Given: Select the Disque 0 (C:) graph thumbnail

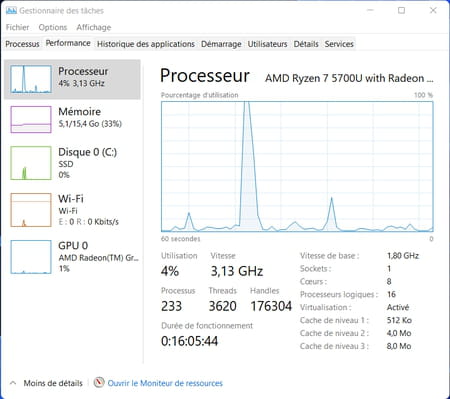Looking at the screenshot, I should [31, 163].
